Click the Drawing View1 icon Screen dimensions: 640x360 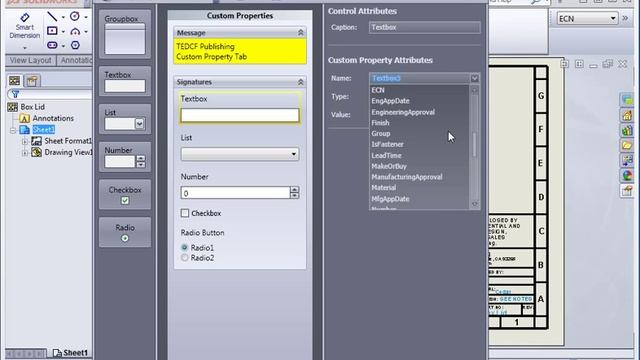click(37, 152)
